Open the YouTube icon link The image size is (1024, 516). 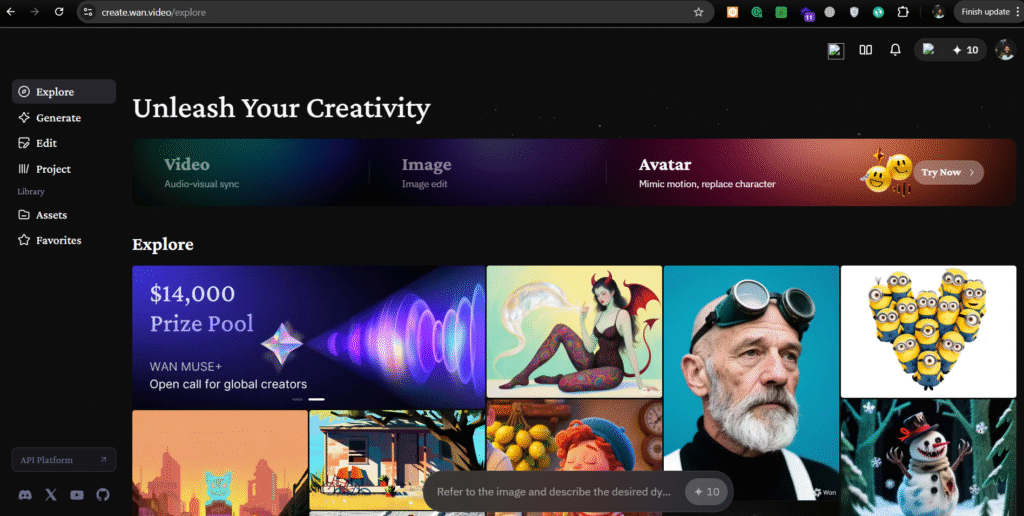77,495
